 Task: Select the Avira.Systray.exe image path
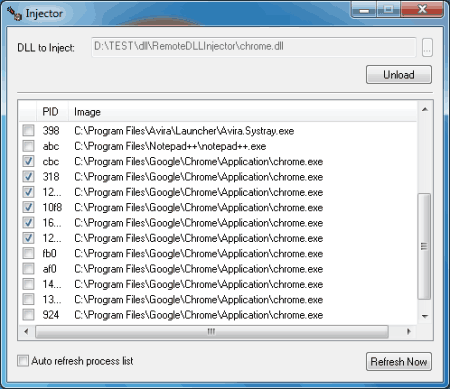tap(184, 131)
